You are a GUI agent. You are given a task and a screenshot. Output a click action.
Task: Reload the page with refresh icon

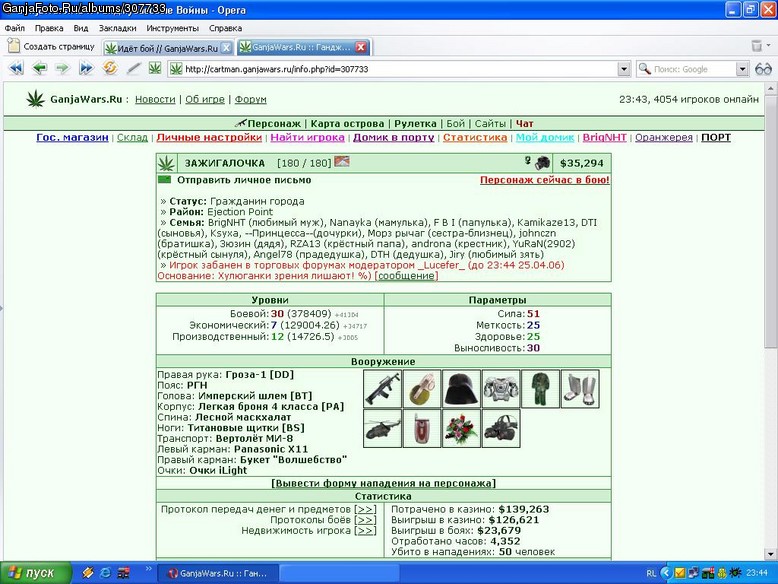[110, 67]
